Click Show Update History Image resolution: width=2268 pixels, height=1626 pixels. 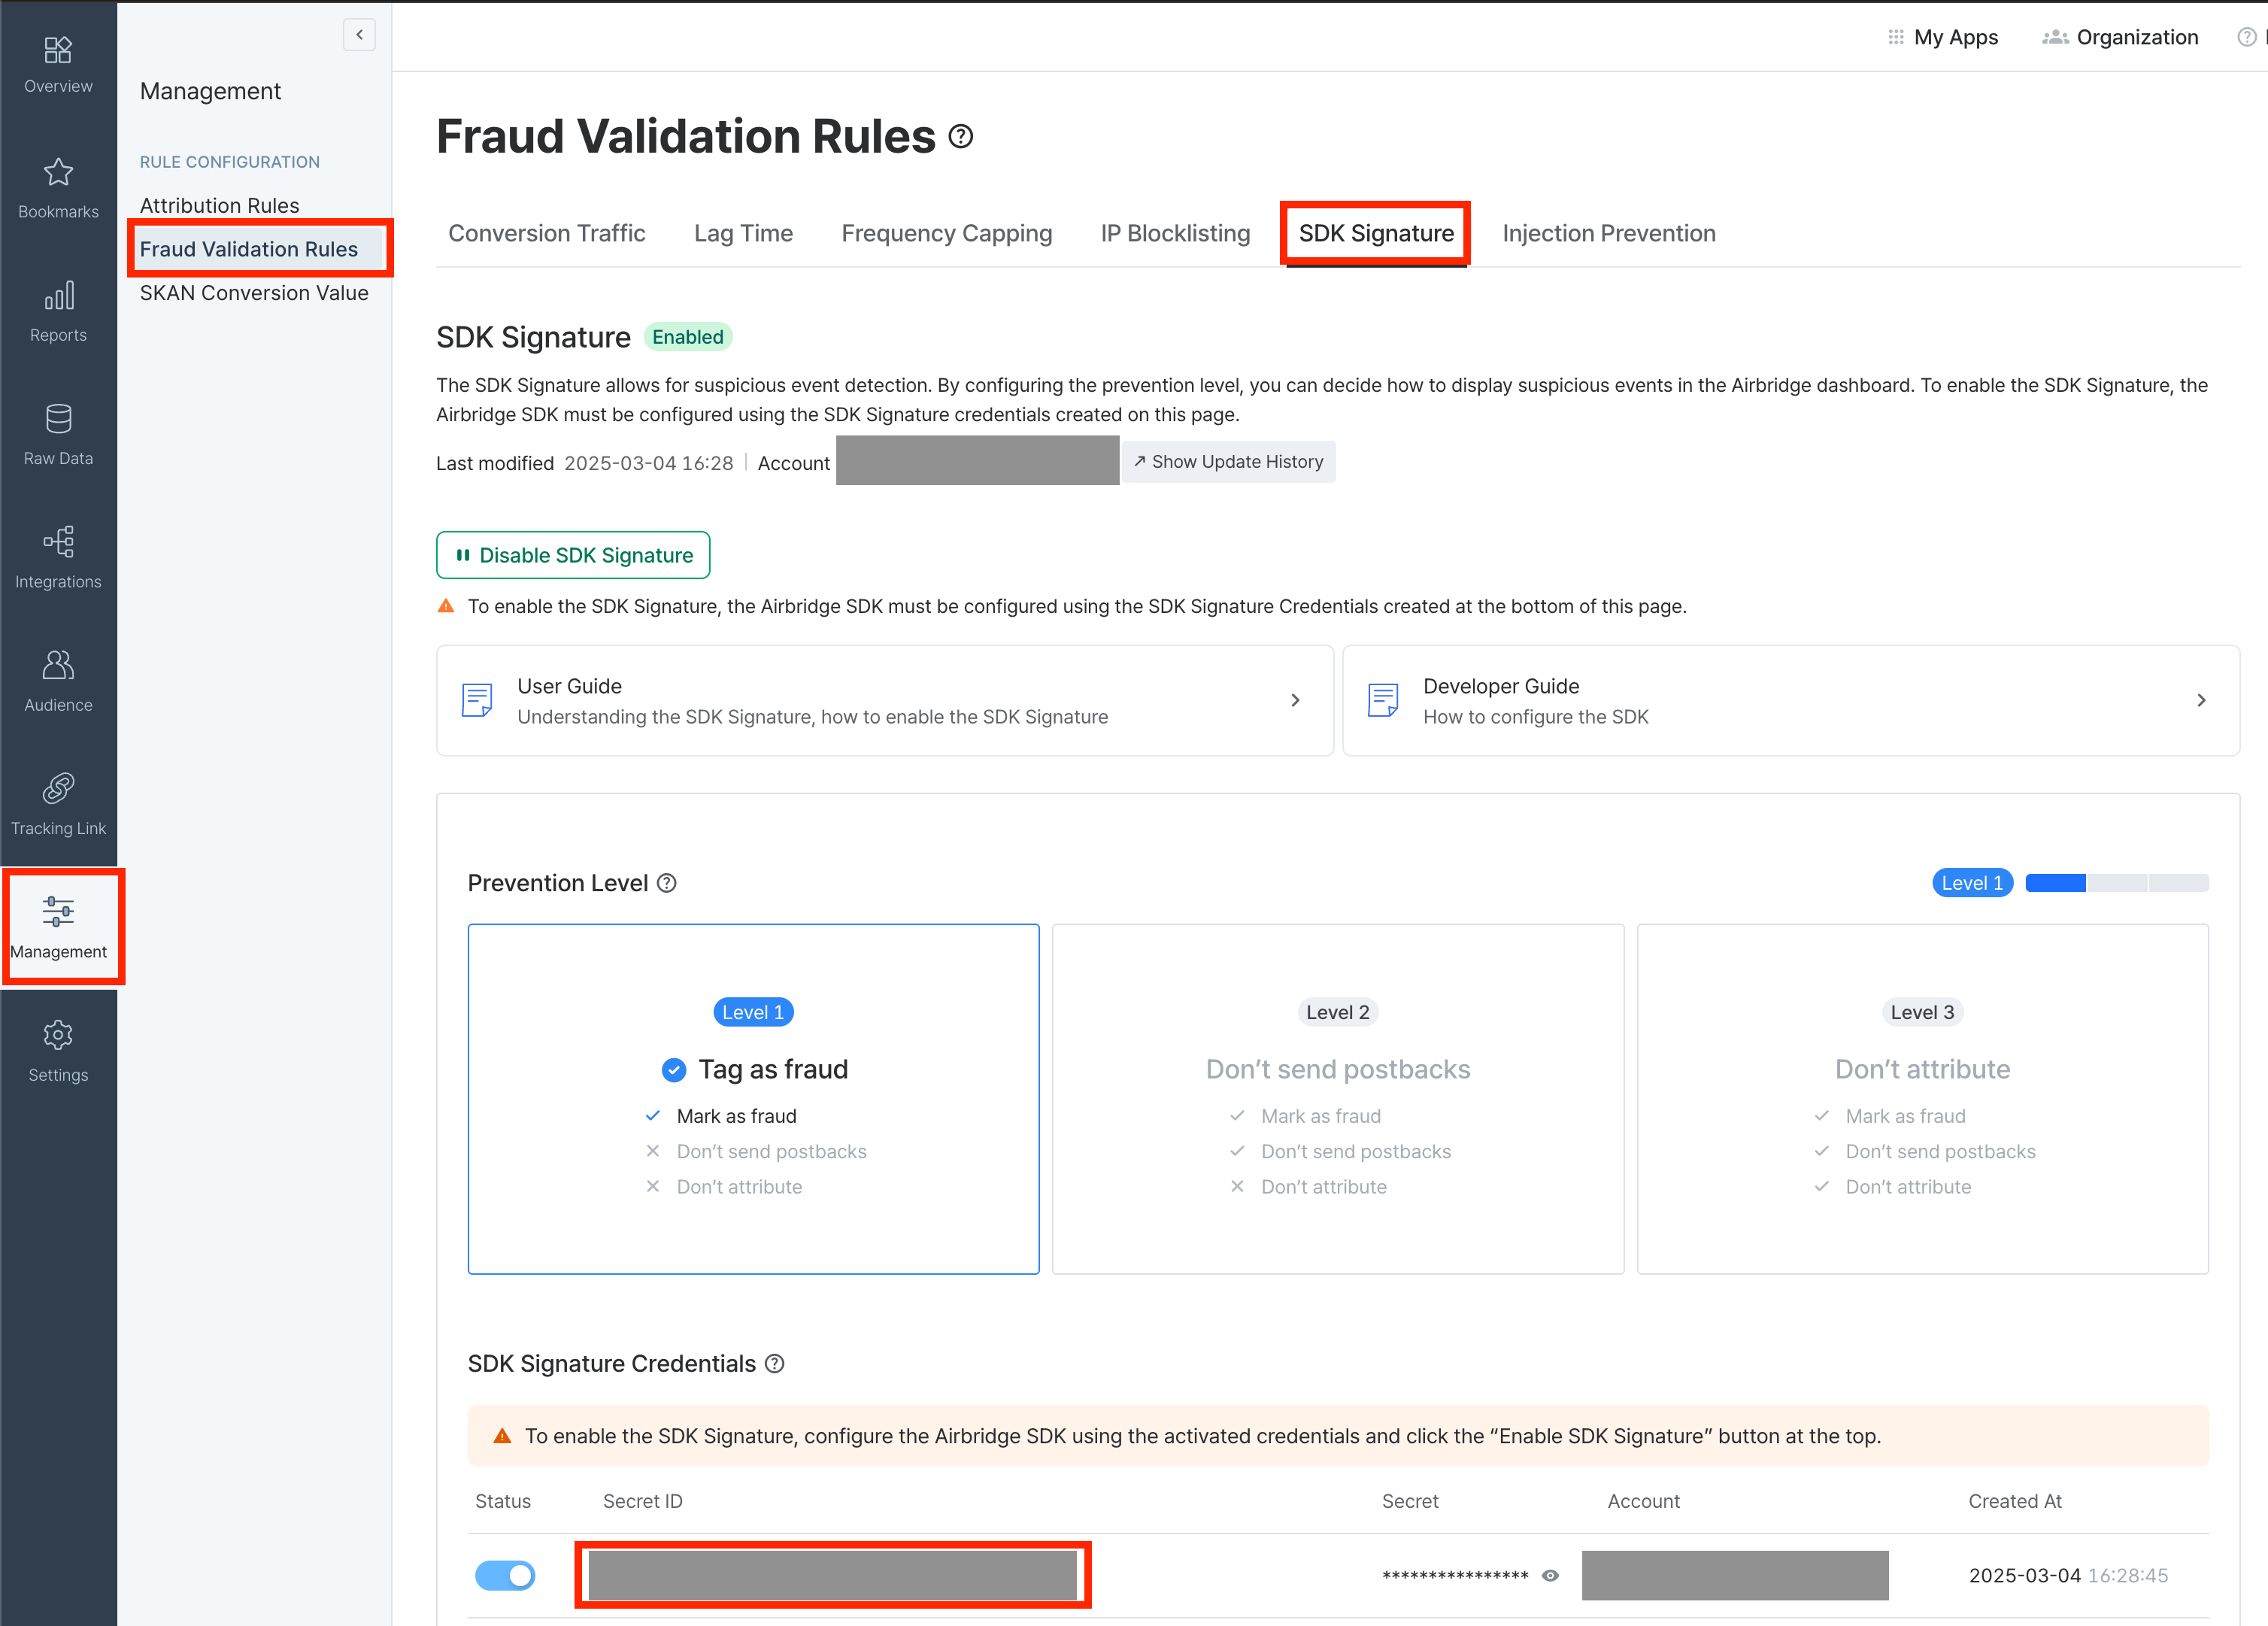1228,462
